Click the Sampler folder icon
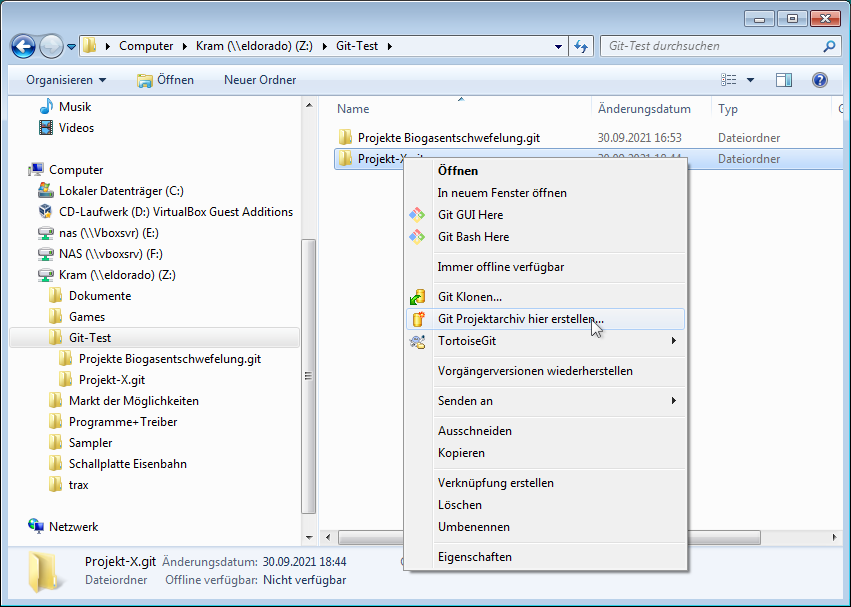This screenshot has width=851, height=607. pyautogui.click(x=55, y=443)
